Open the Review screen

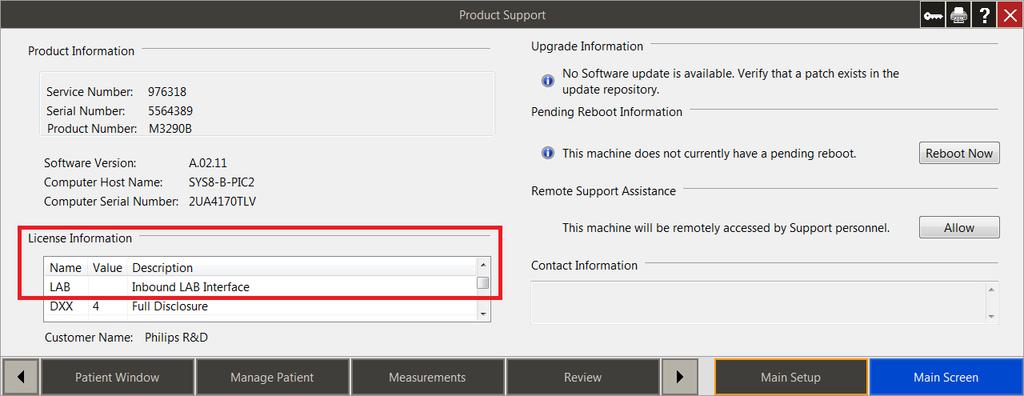583,377
